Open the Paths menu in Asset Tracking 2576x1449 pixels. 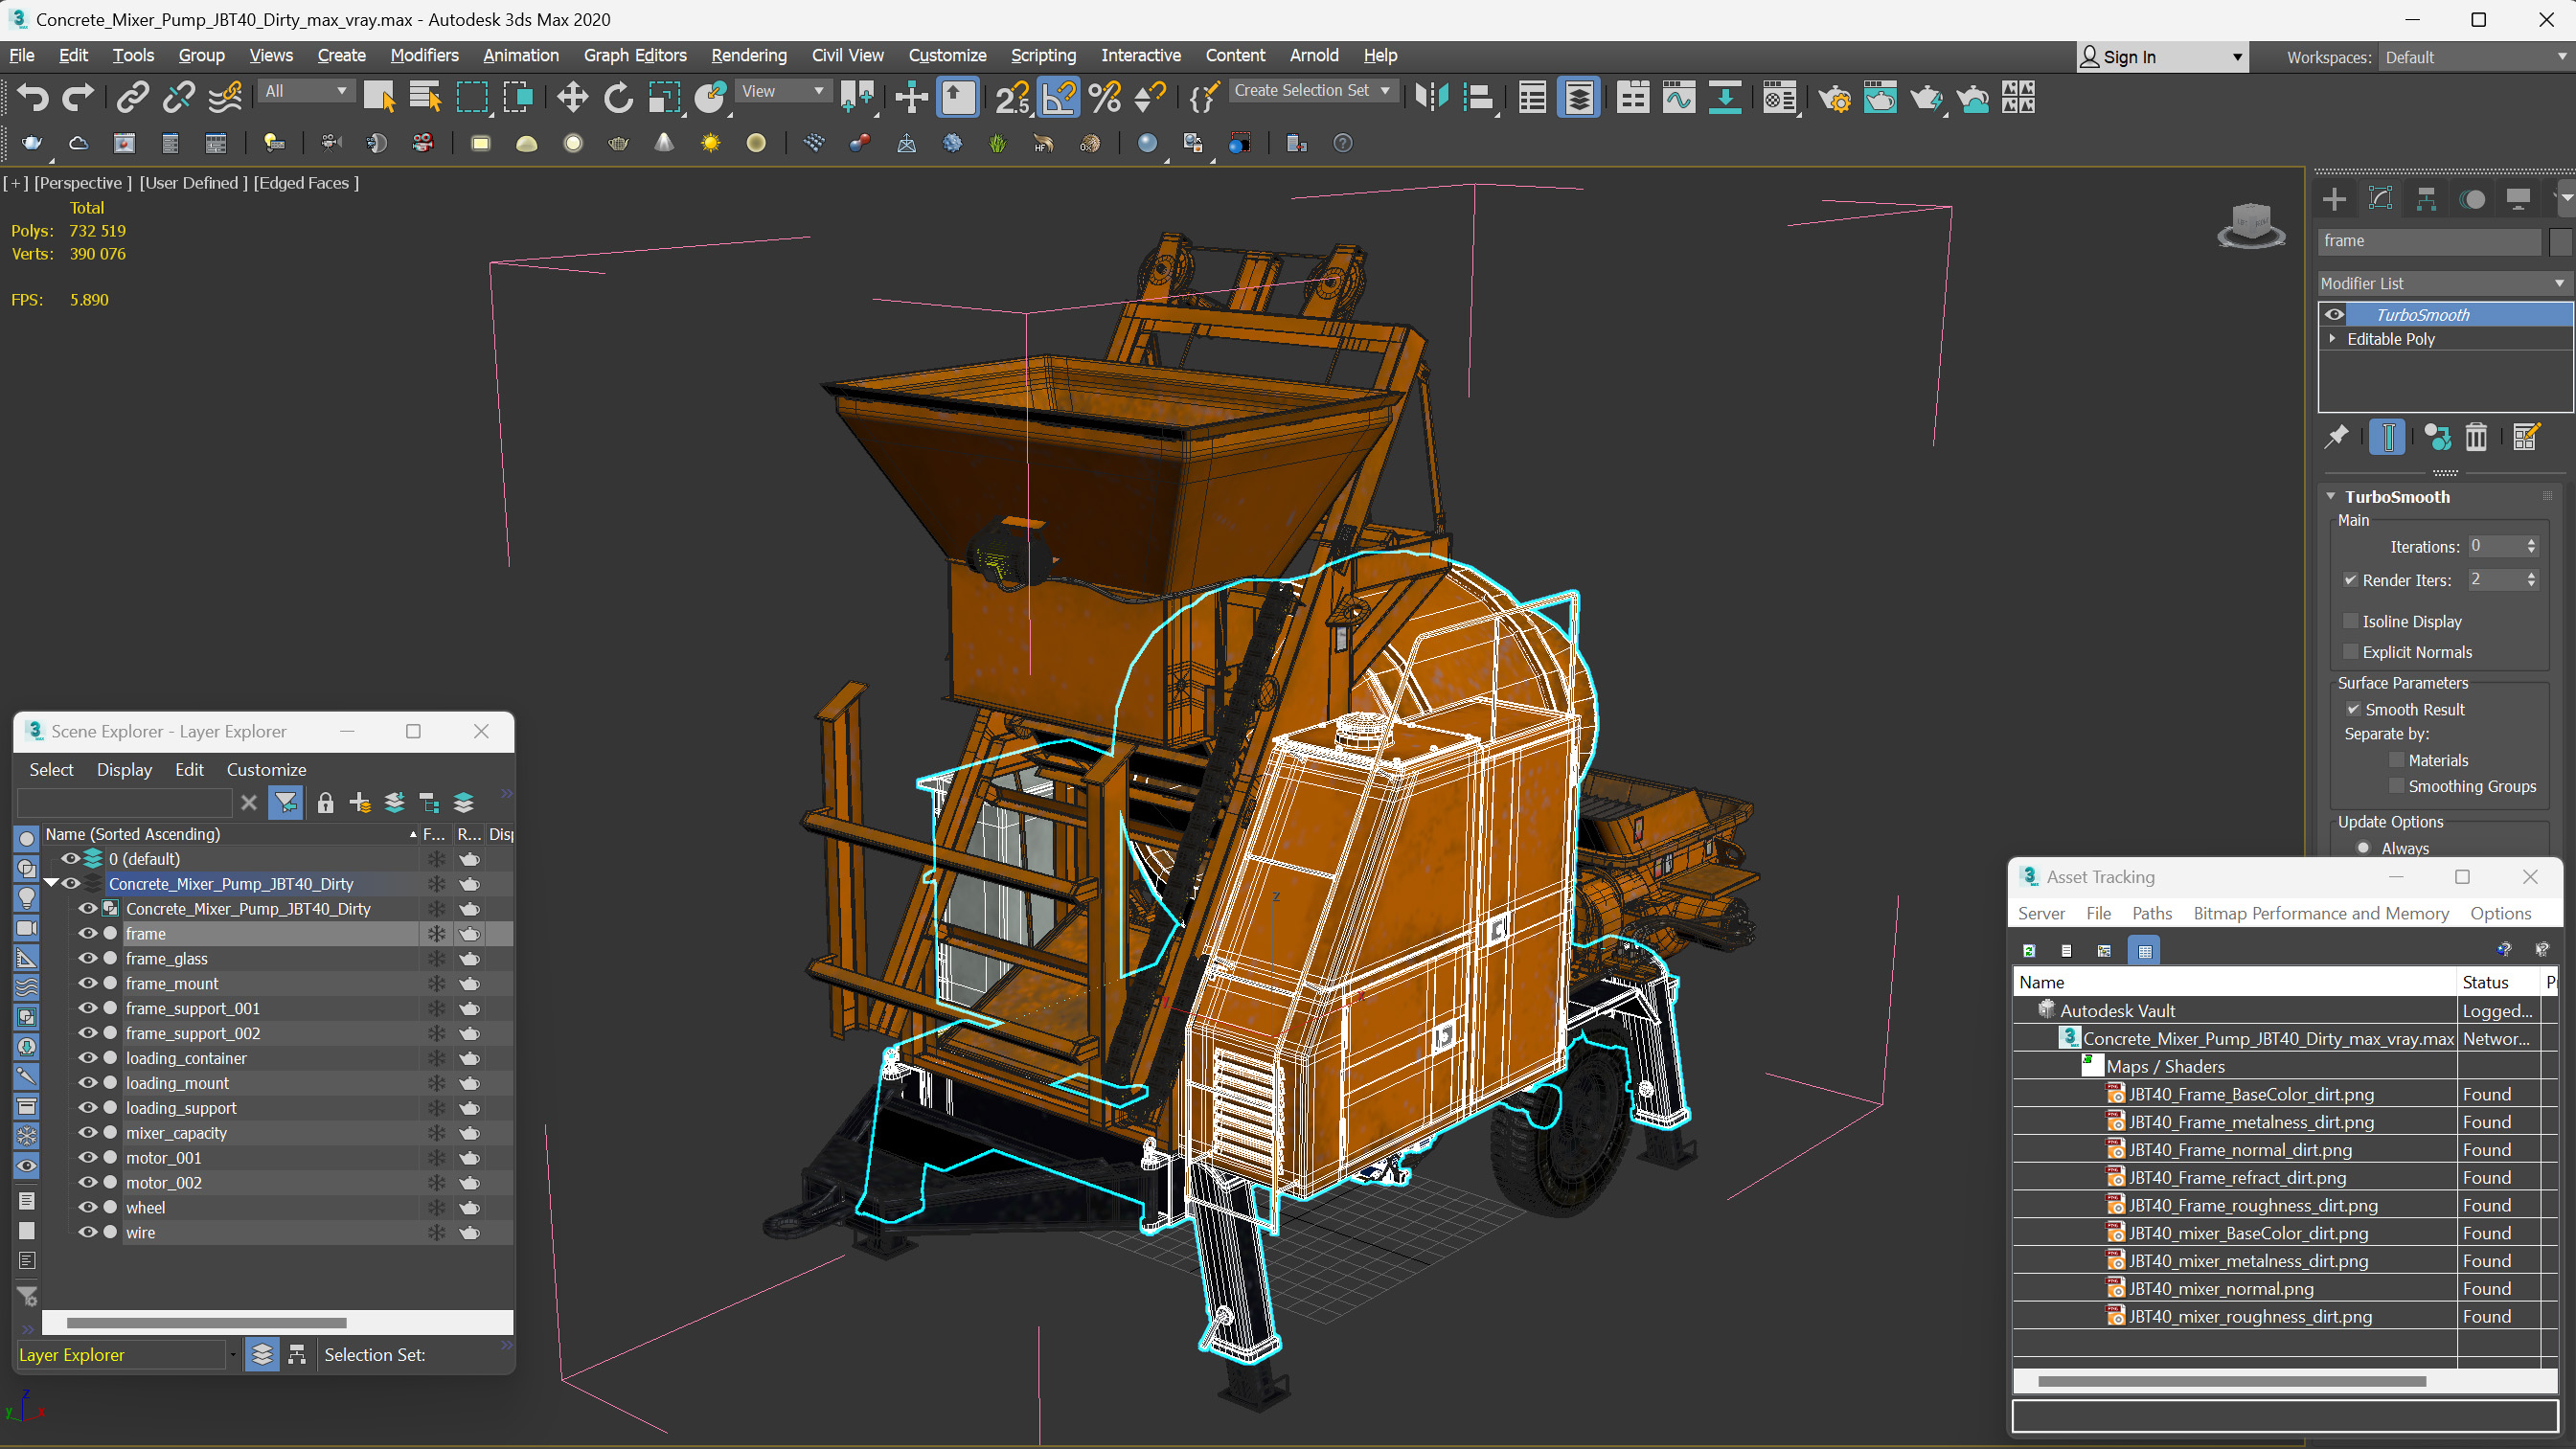point(2151,913)
